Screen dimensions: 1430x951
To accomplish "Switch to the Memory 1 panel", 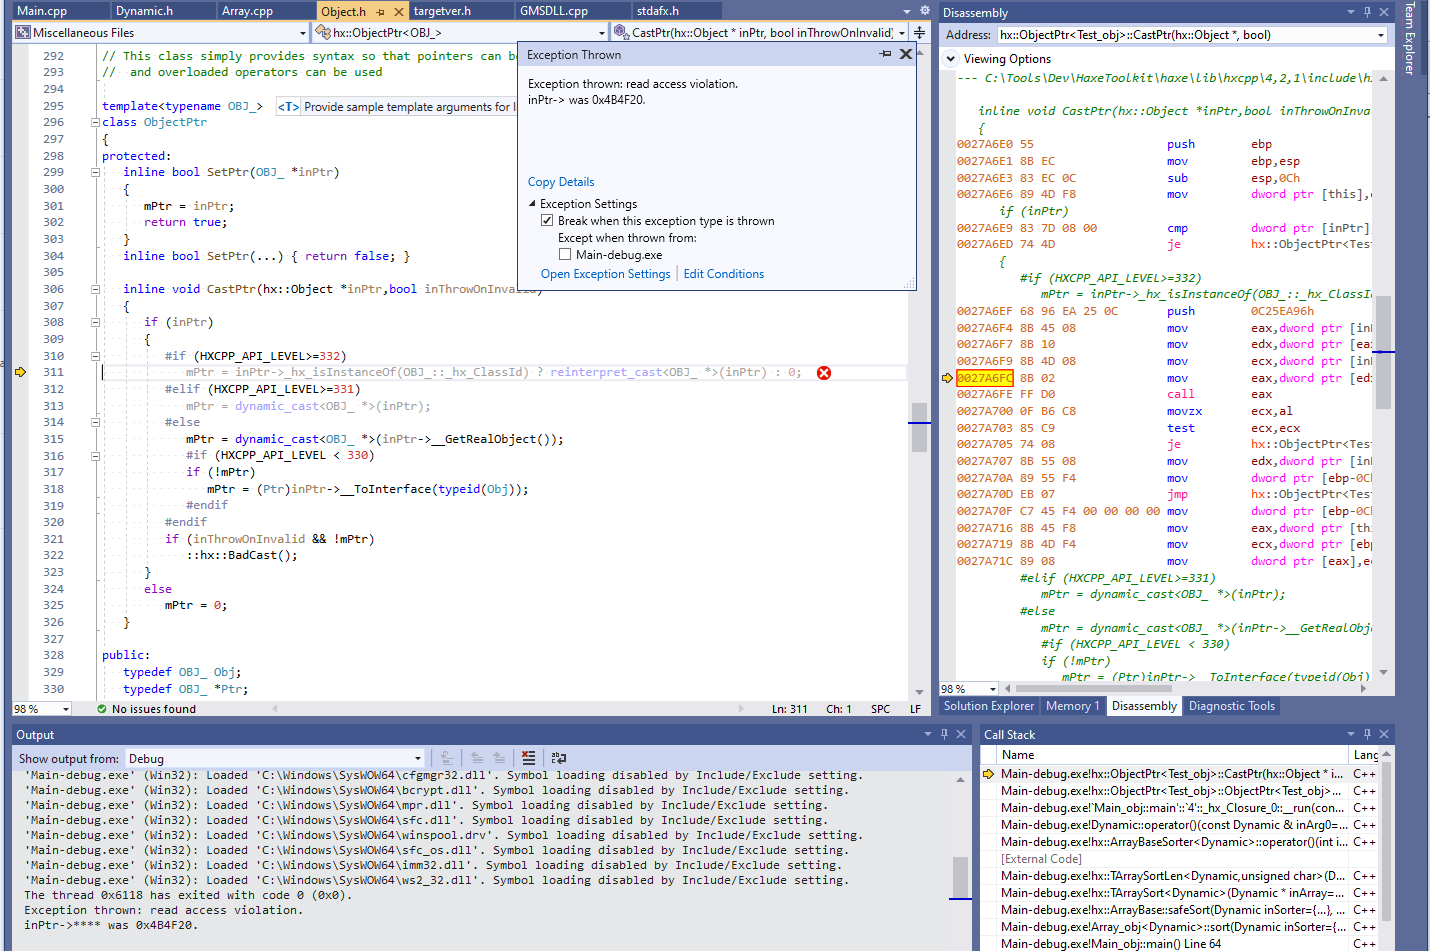I will click(x=1072, y=705).
